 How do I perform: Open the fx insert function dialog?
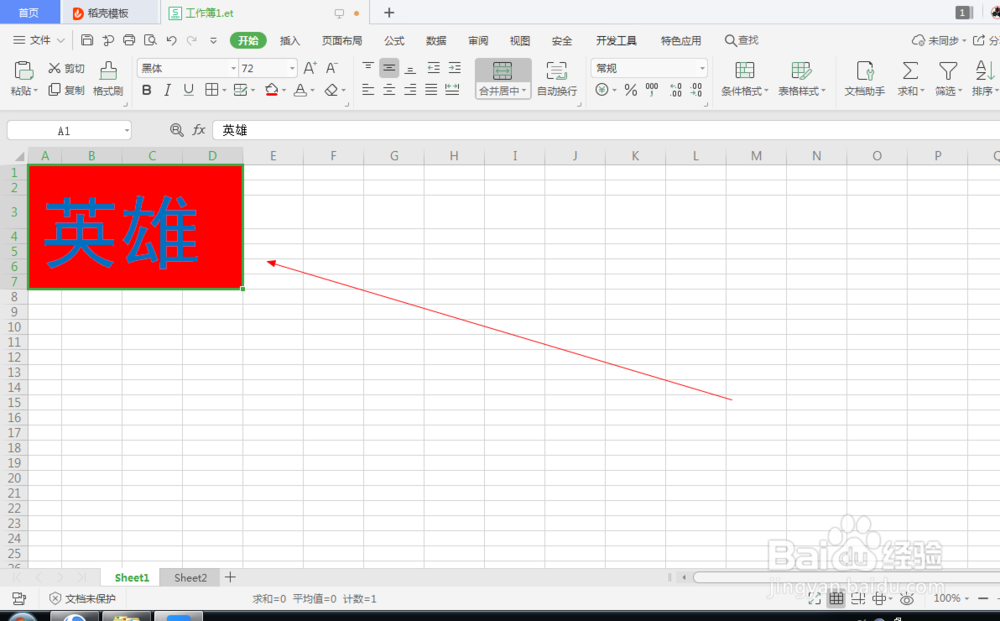coord(199,130)
